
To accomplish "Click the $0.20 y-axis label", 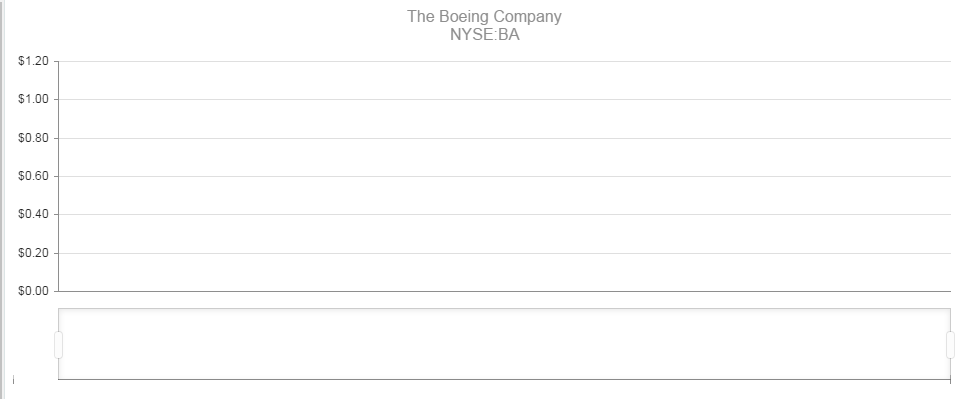I will 33,253.
